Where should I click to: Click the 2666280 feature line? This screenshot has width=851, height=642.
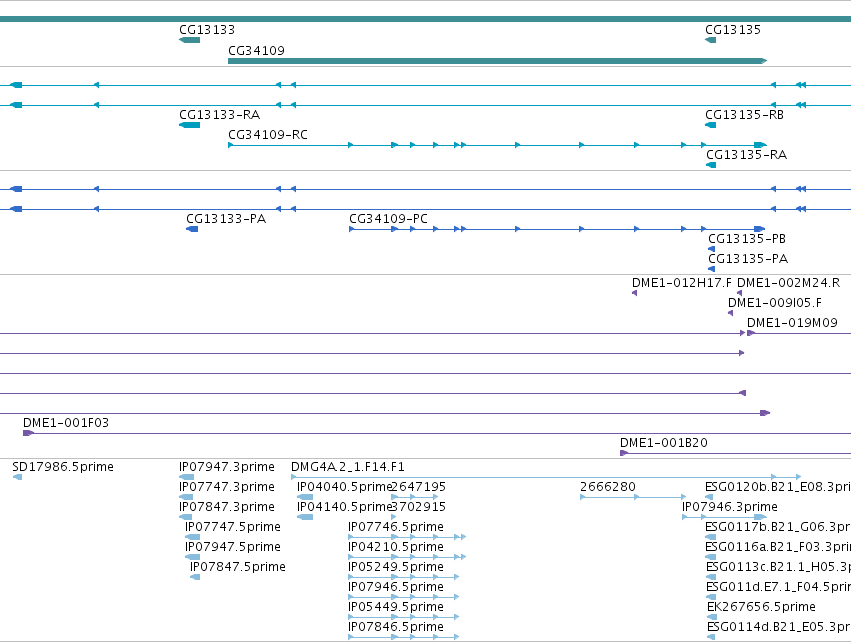pyautogui.click(x=633, y=497)
